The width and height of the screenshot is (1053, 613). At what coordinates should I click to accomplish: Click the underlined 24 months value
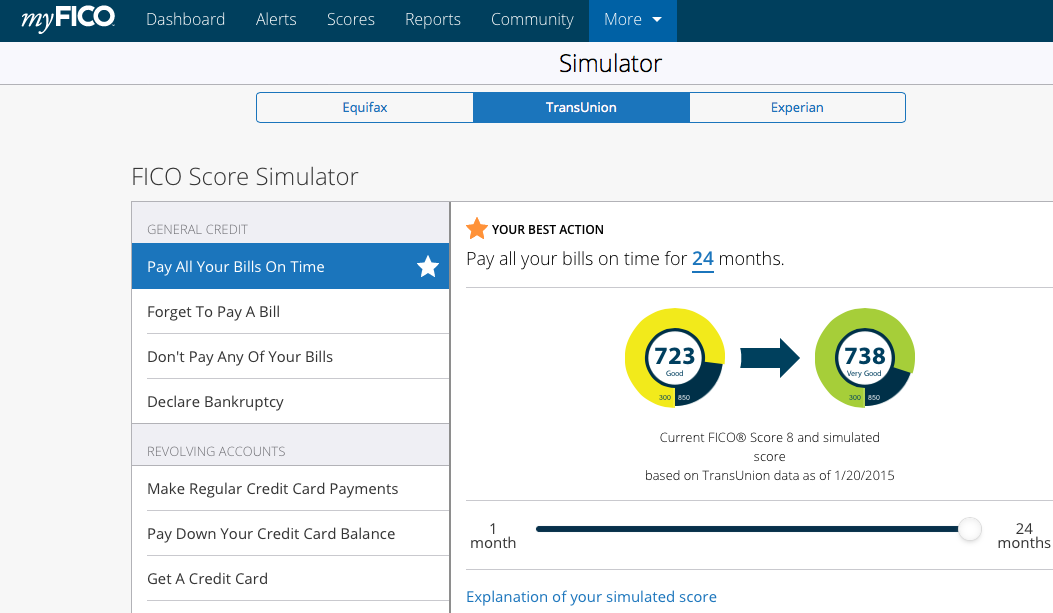pos(702,258)
